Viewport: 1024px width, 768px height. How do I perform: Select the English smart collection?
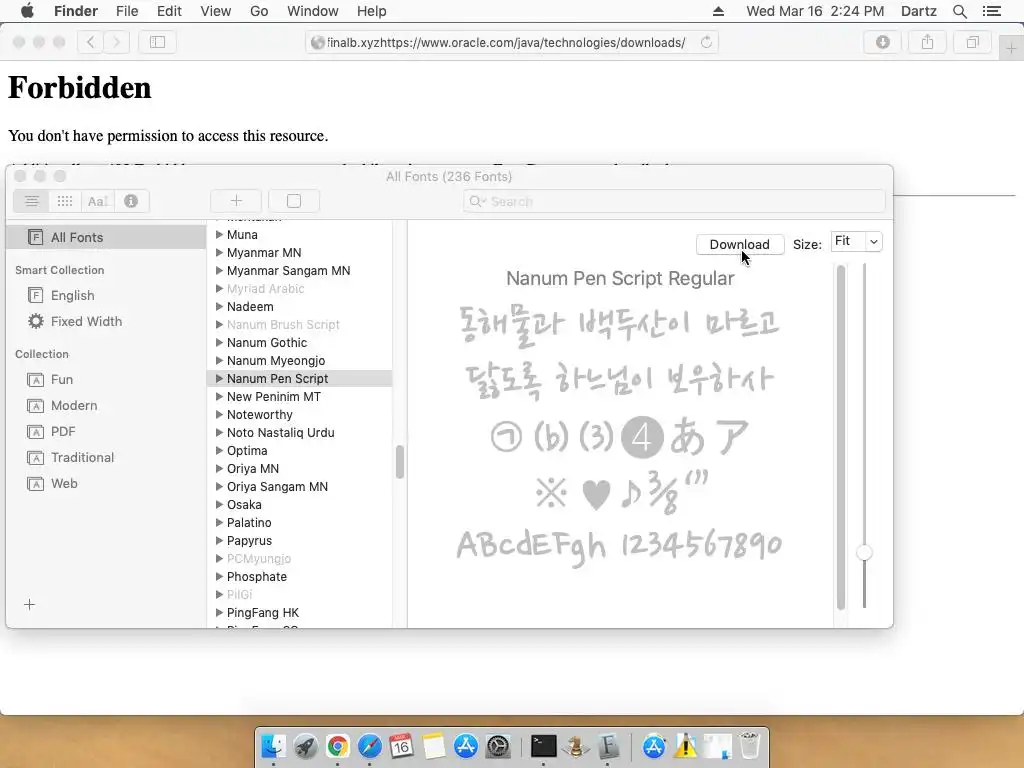pyautogui.click(x=106, y=295)
